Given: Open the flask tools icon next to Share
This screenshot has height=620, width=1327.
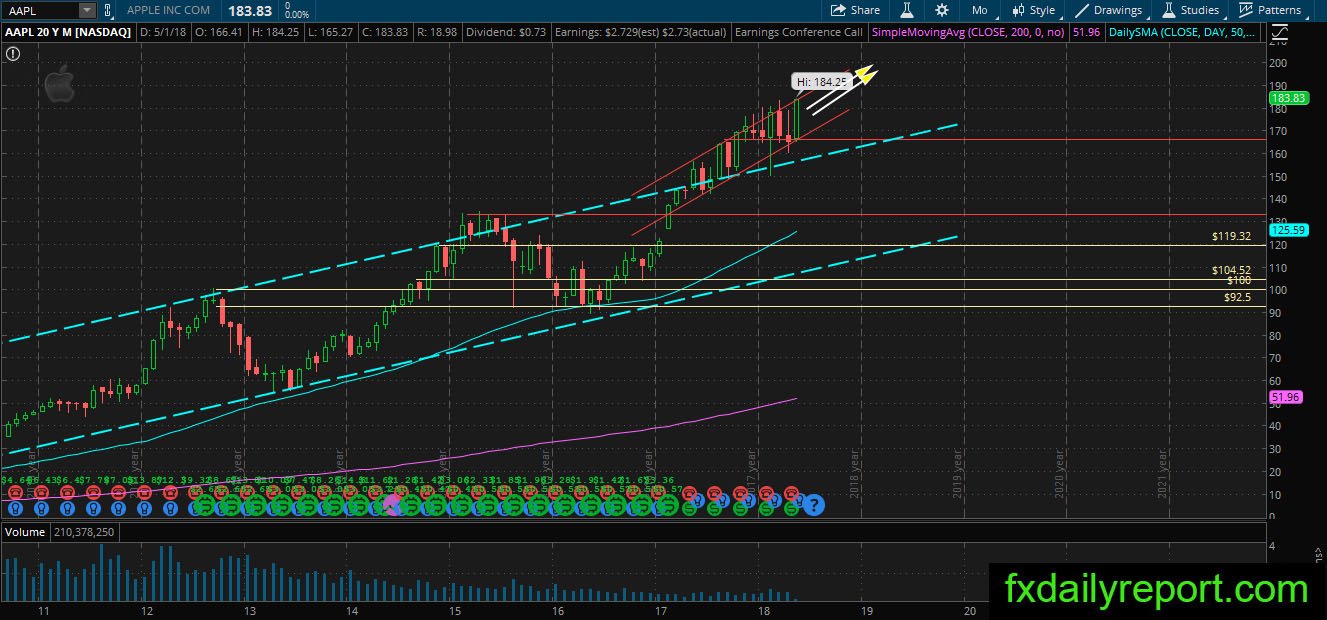Looking at the screenshot, I should tap(907, 10).
